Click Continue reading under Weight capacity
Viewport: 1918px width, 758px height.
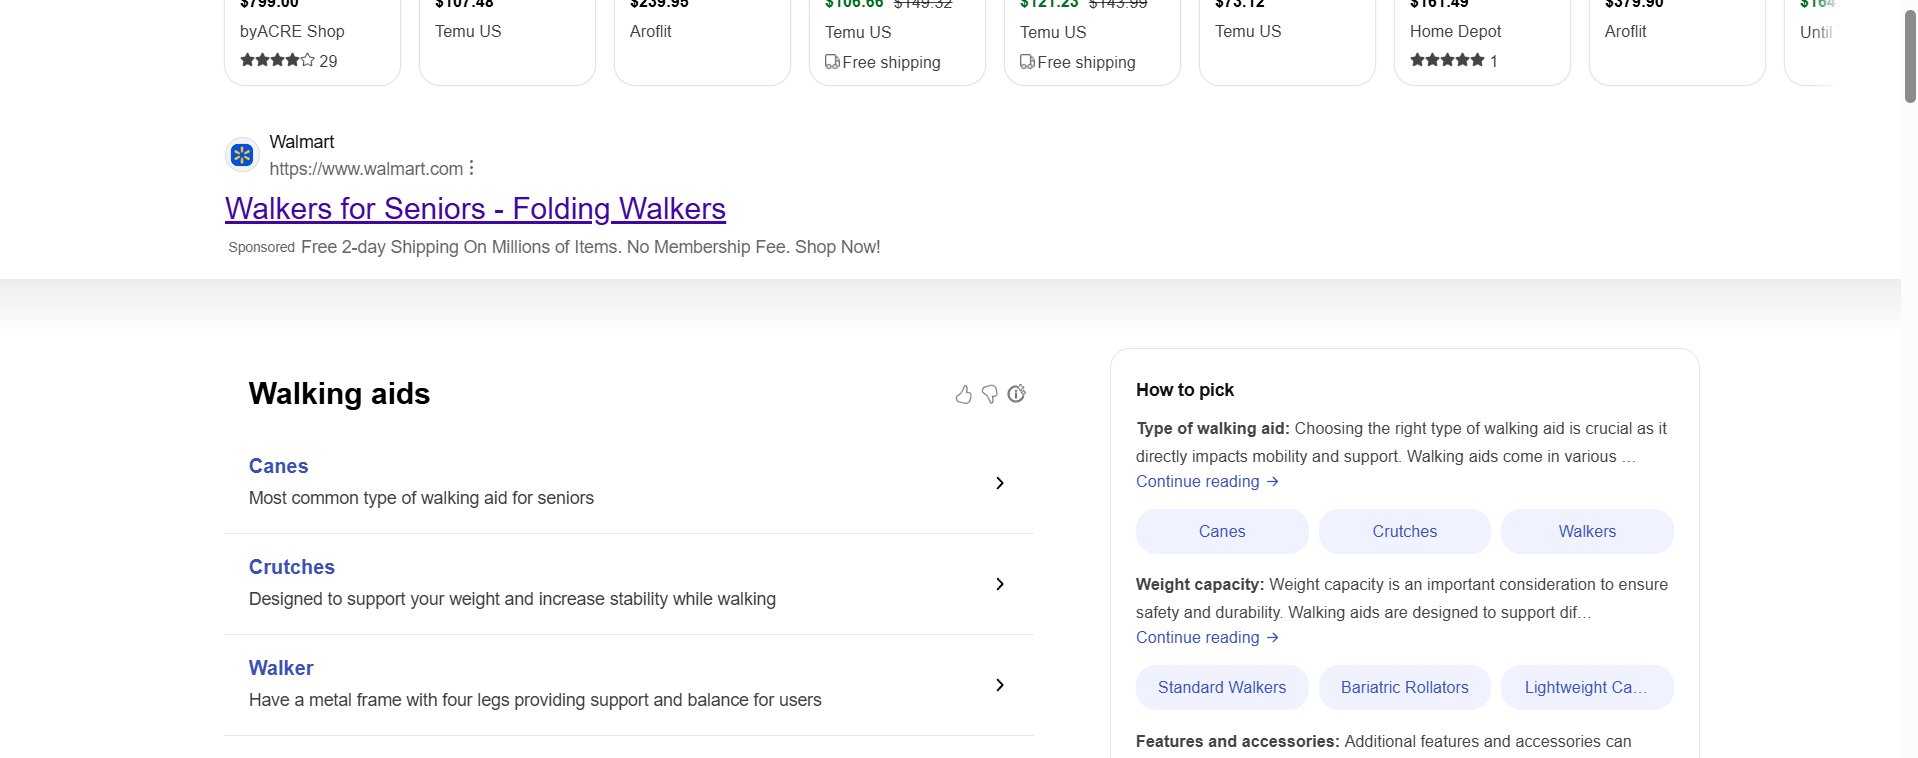[x=1206, y=637]
